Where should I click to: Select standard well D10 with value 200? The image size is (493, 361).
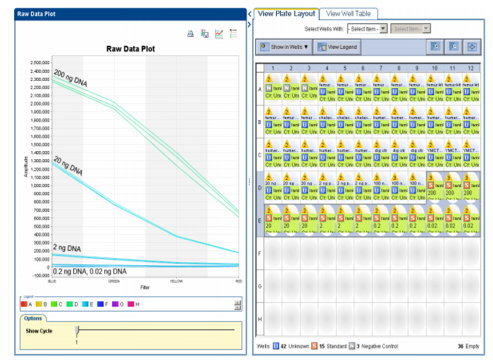[x=435, y=187]
